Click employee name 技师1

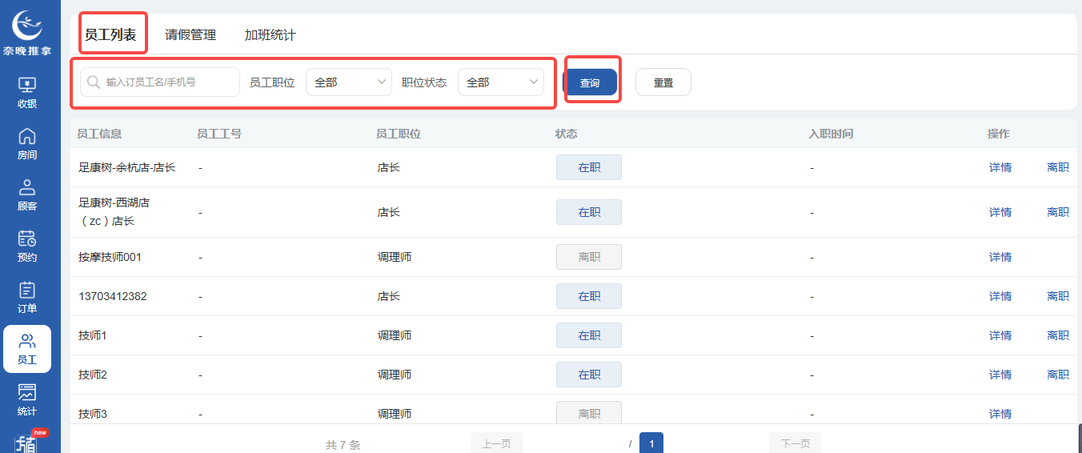point(93,336)
